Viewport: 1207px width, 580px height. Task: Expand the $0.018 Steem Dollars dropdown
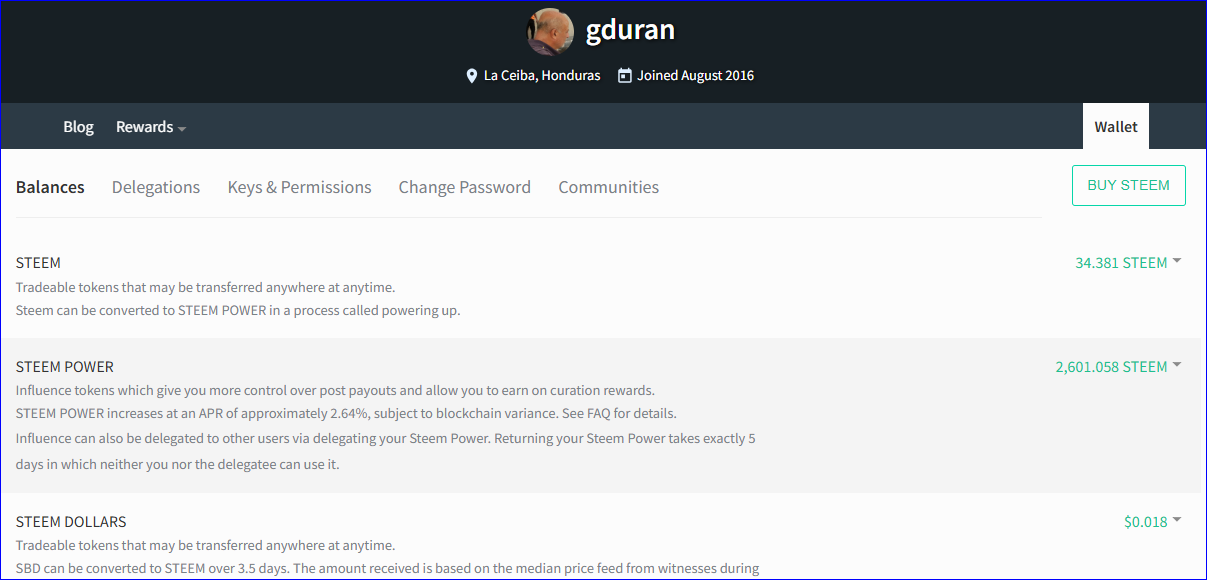coord(1152,522)
